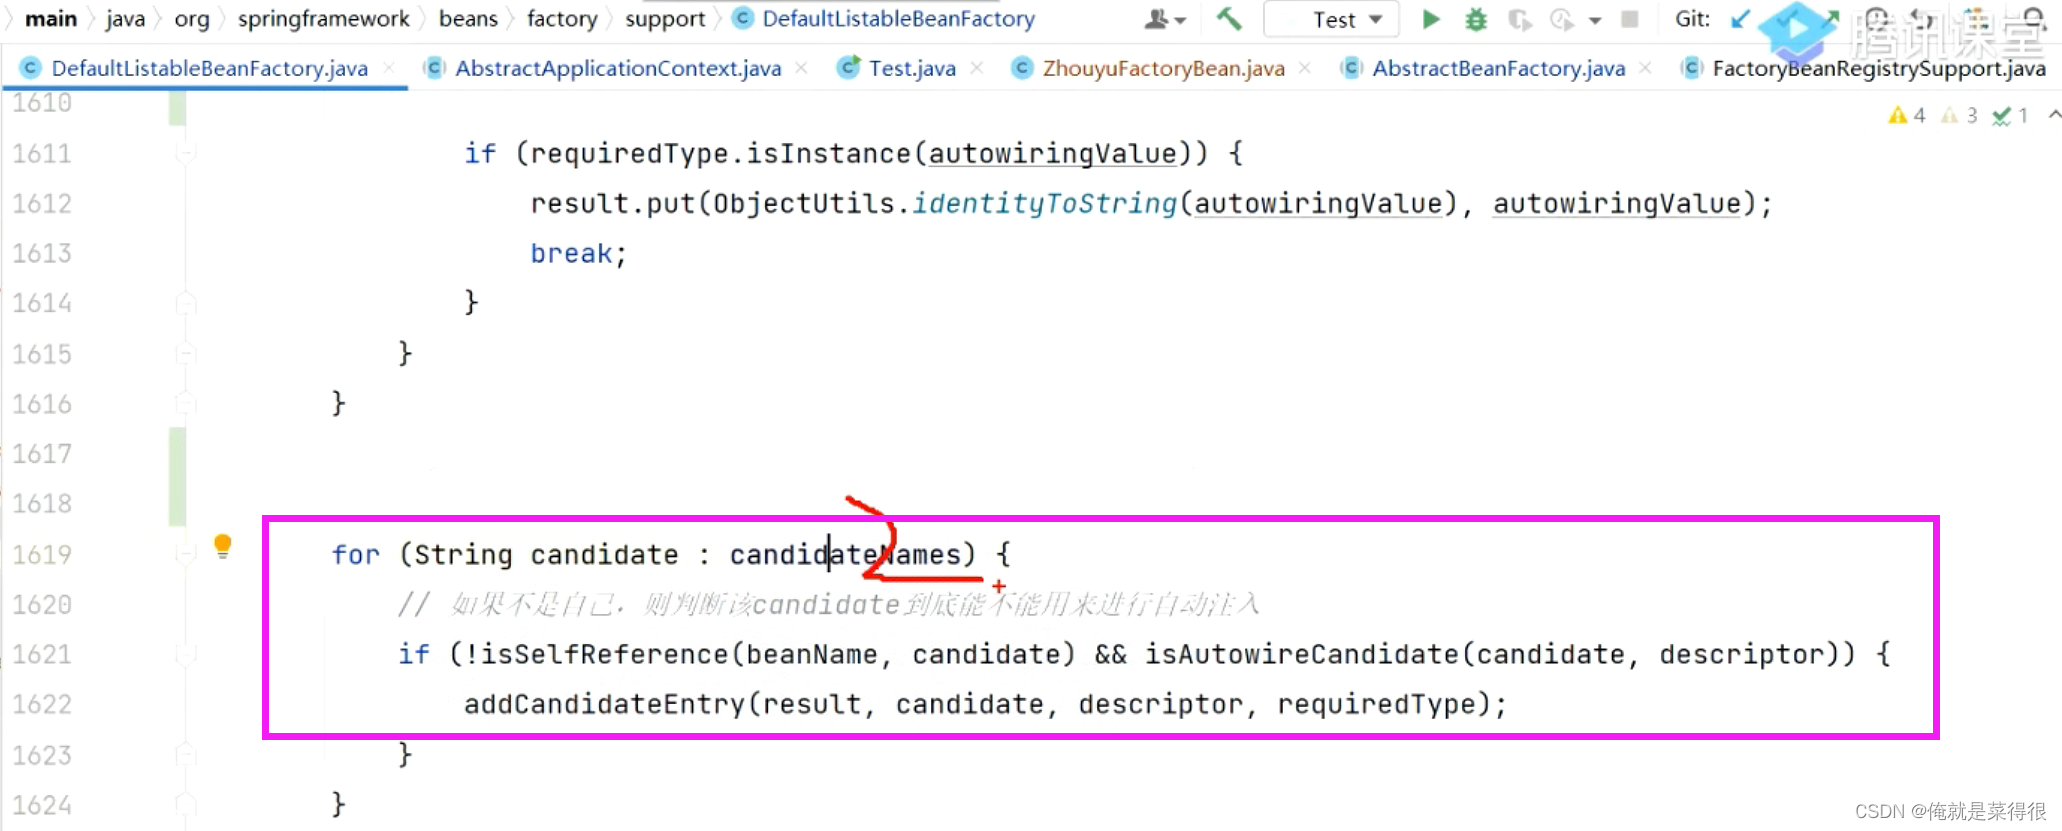
Task: Switch to DefaultListableBeanFactory.java tab
Action: [209, 68]
